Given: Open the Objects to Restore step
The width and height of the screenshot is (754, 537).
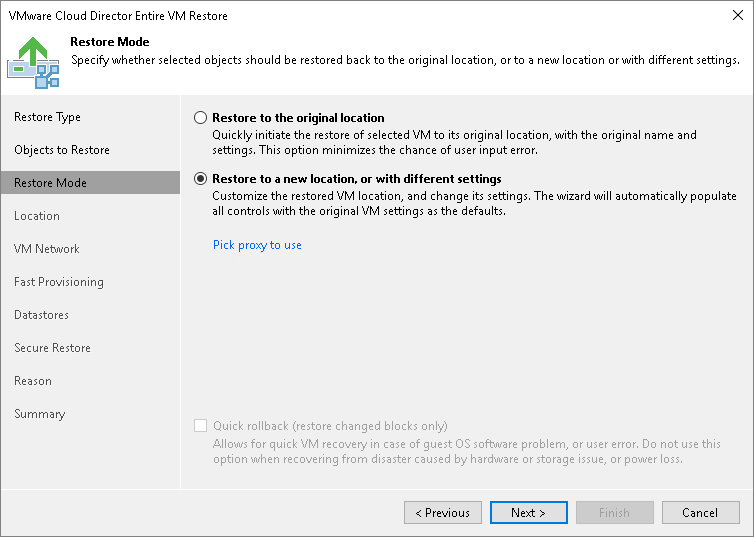Looking at the screenshot, I should 62,150.
